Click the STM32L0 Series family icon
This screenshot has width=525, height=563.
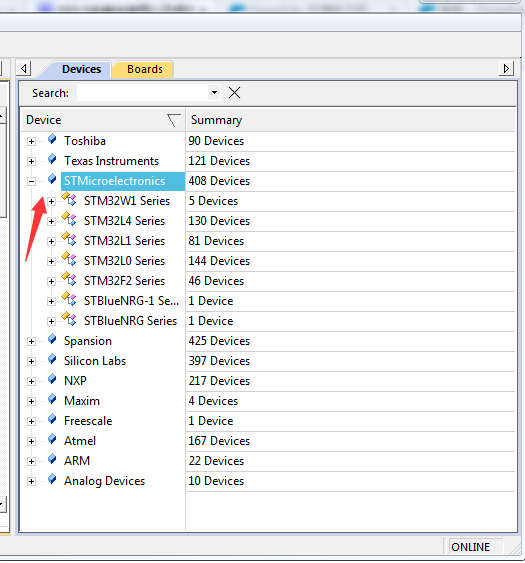coord(69,260)
